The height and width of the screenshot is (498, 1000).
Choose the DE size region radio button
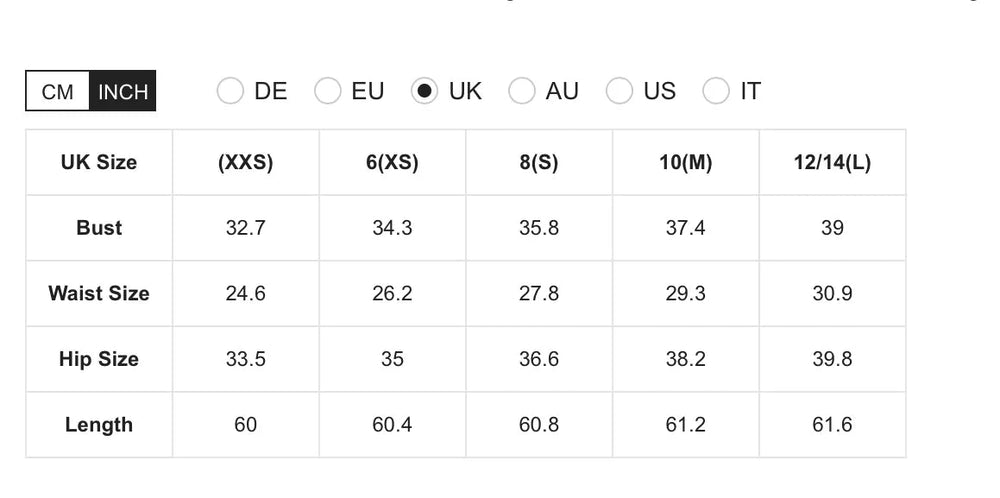(230, 91)
